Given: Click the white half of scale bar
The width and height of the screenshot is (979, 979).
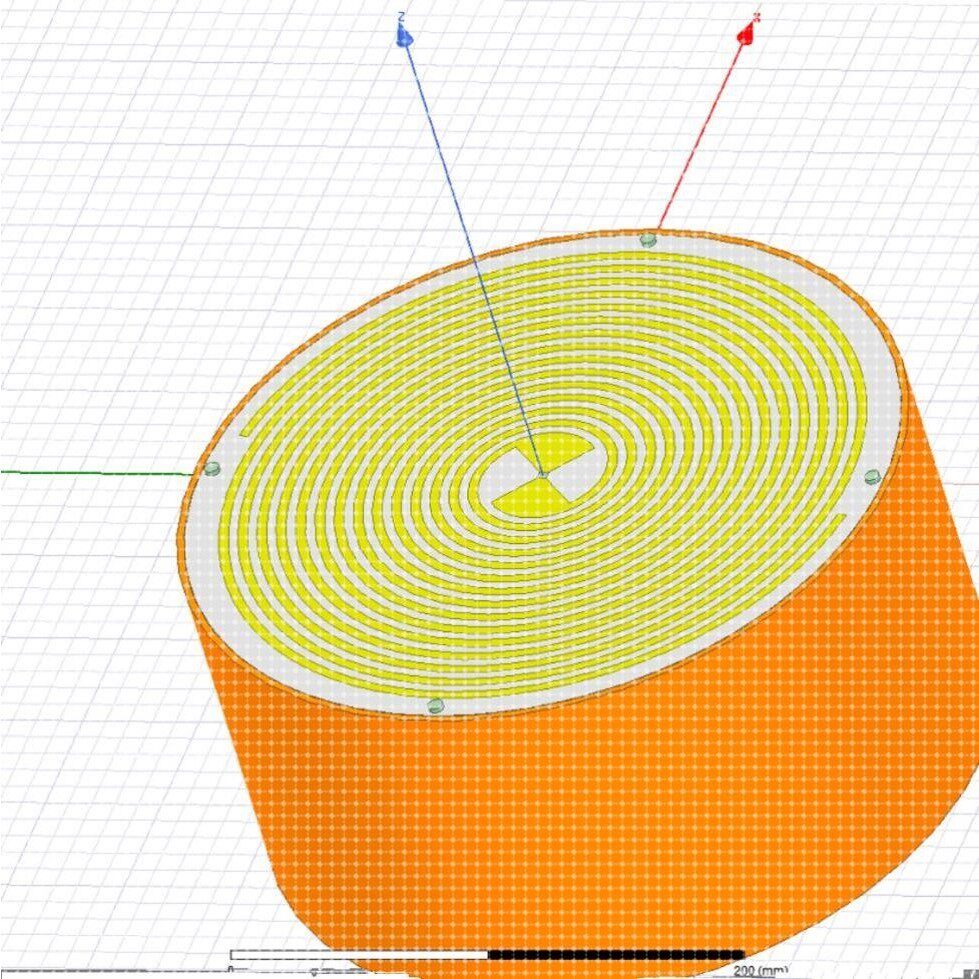Looking at the screenshot, I should (359, 955).
